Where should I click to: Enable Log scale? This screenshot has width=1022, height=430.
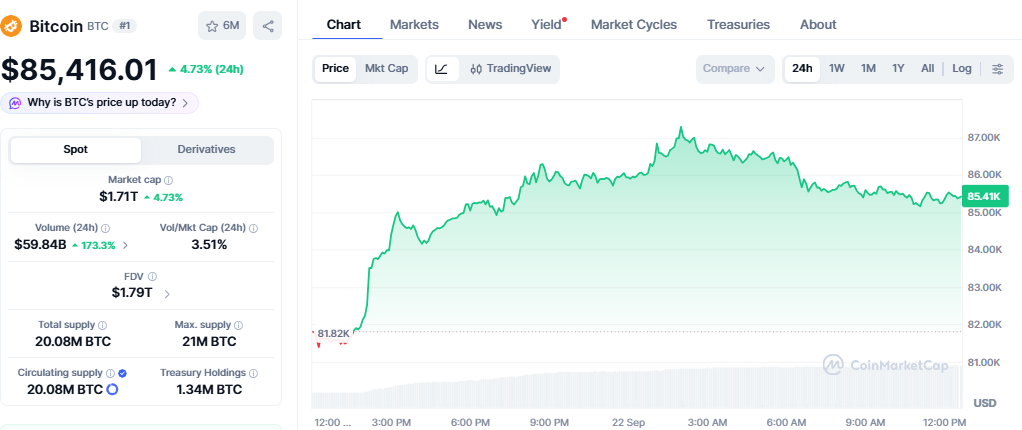click(x=961, y=69)
